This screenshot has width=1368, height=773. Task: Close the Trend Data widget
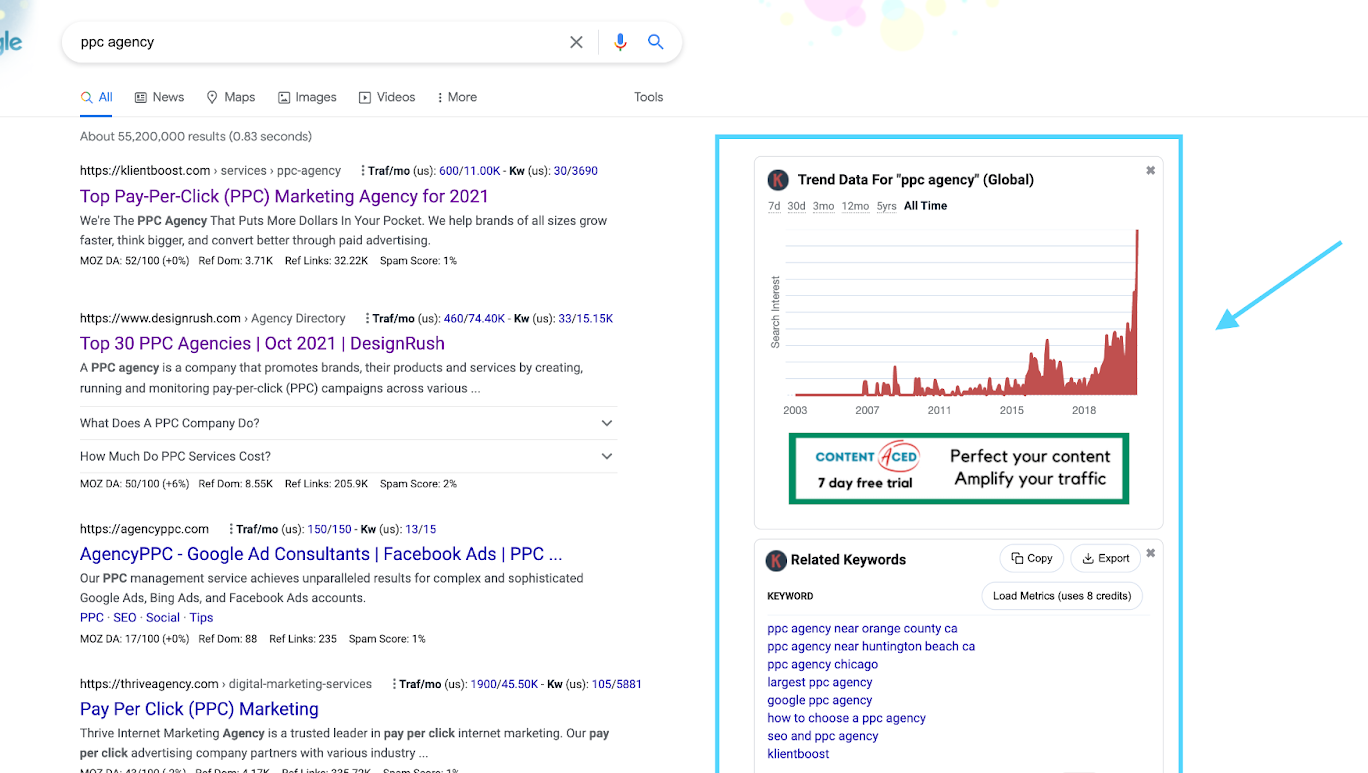[1150, 171]
